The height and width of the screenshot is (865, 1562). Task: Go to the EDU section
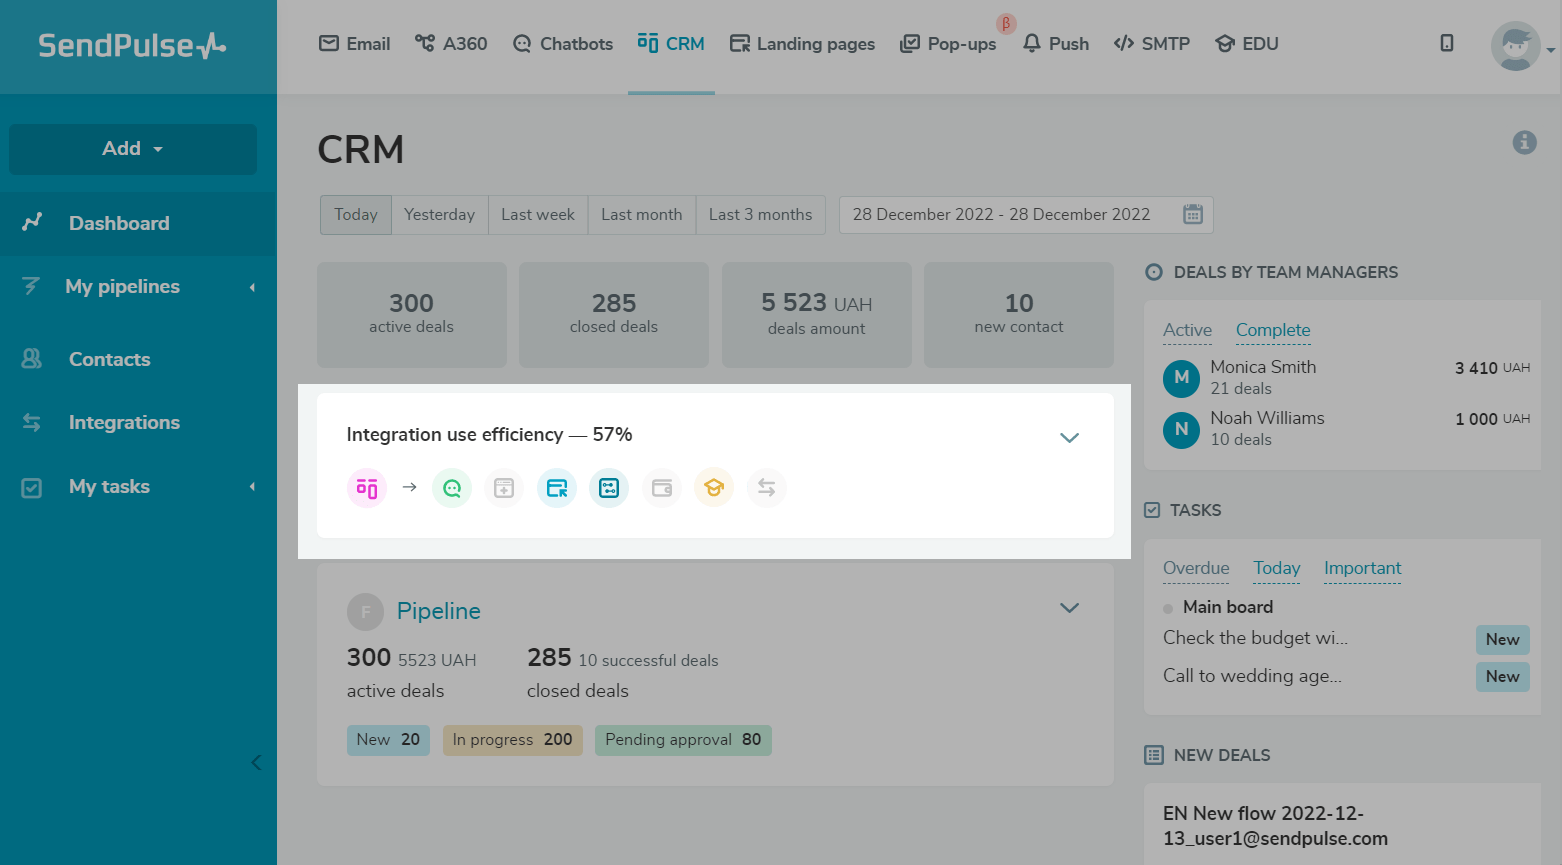coord(1247,44)
